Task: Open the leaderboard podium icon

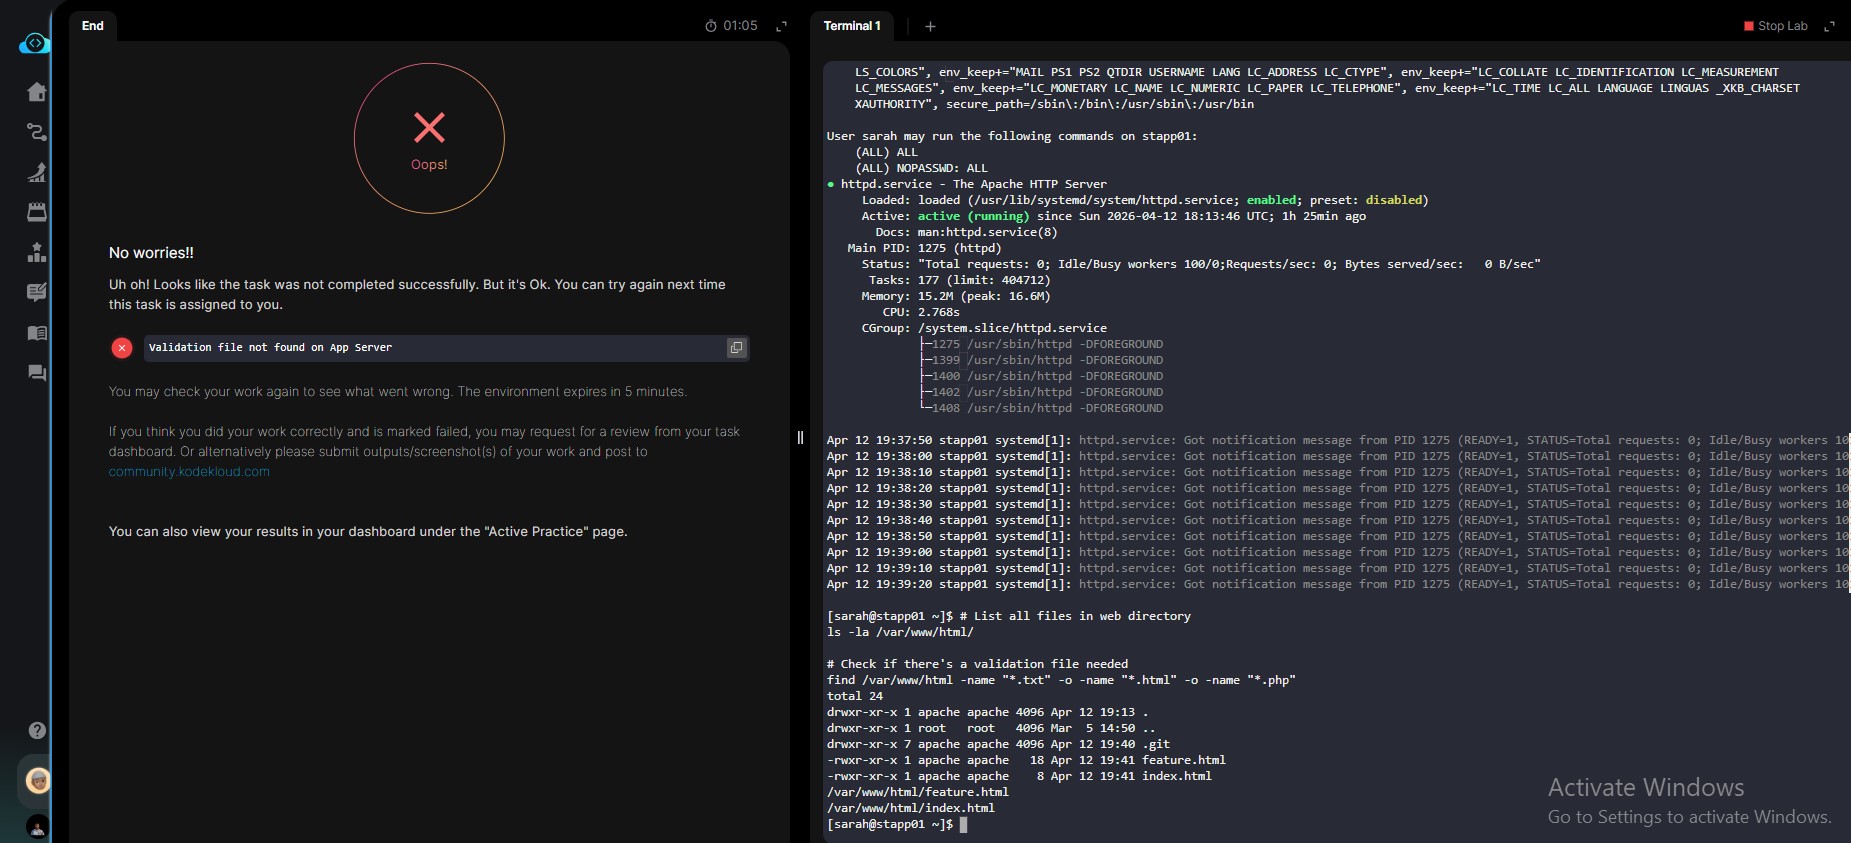Action: 37,252
